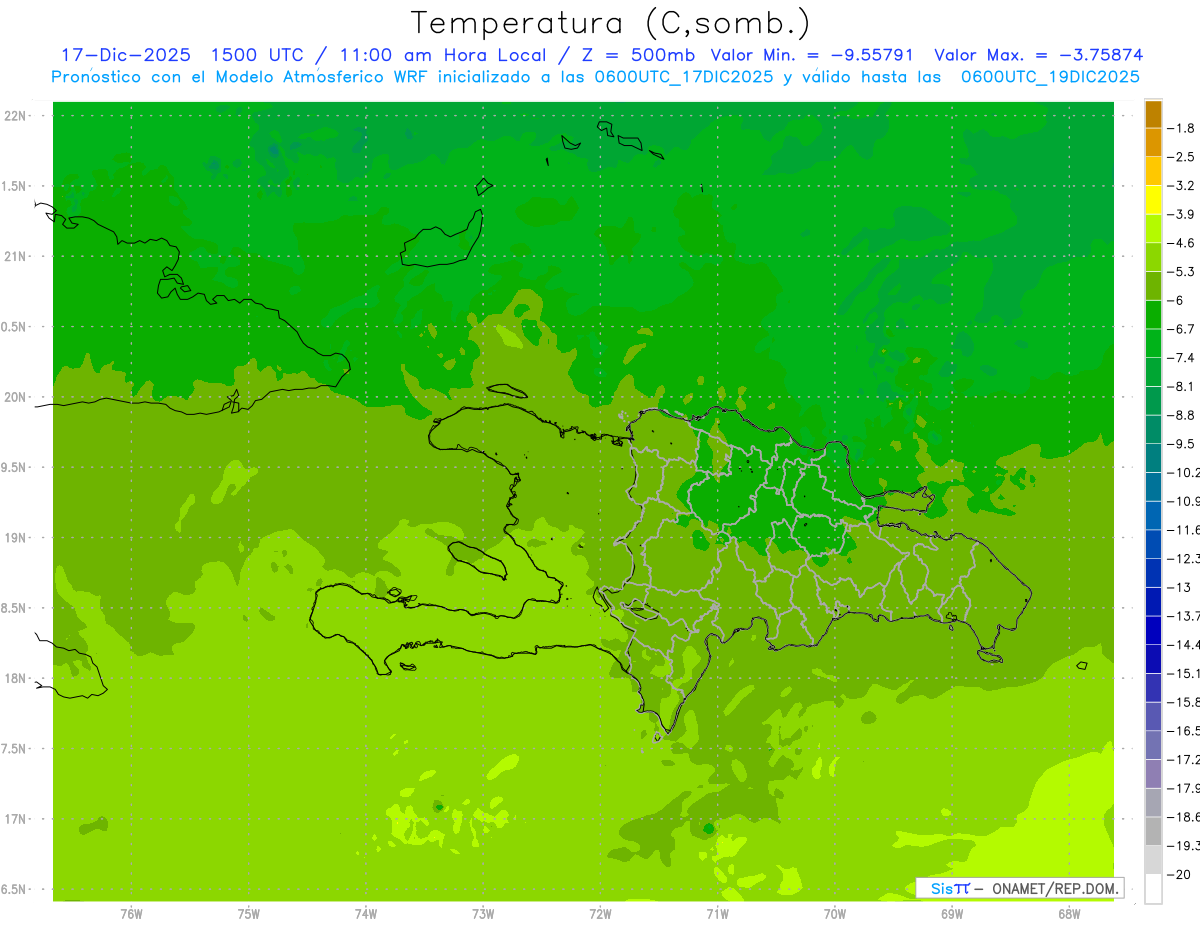Click the 68W longitude label
Screen dimensions: 1200x927
[x=1068, y=914]
